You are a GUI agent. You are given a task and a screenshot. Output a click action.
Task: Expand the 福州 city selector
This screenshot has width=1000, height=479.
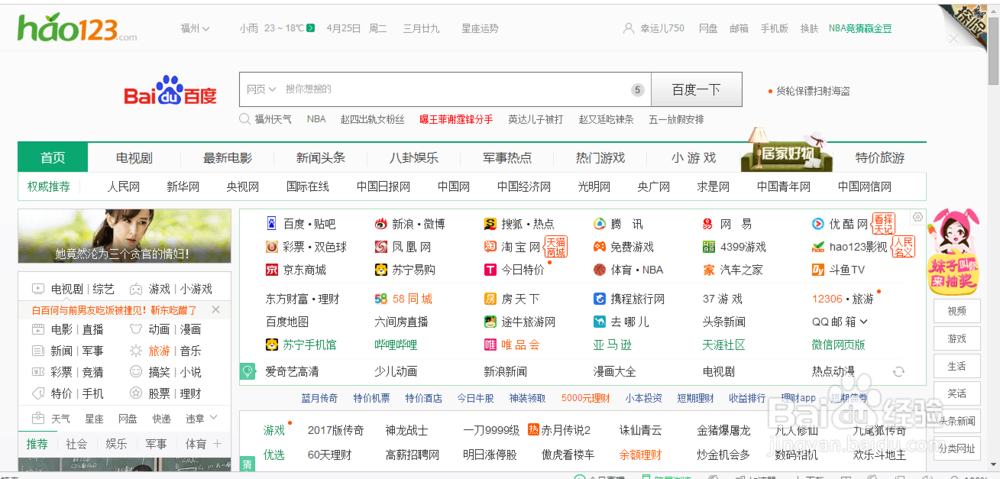coord(195,28)
